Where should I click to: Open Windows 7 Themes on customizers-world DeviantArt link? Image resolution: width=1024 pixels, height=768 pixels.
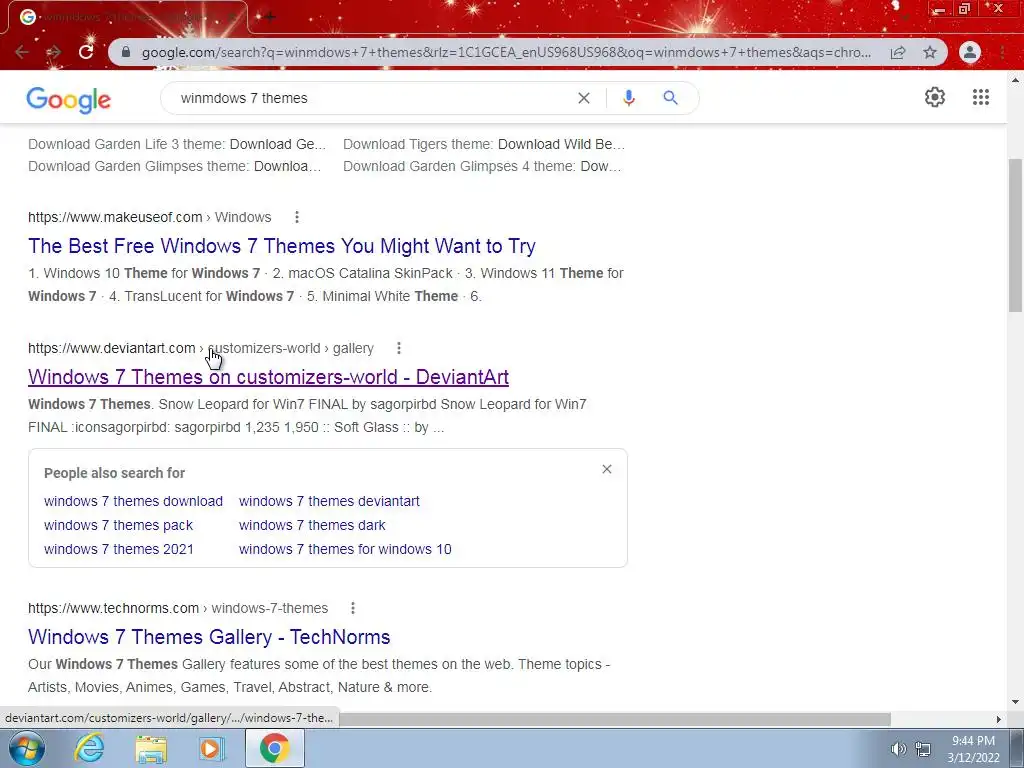click(268, 377)
